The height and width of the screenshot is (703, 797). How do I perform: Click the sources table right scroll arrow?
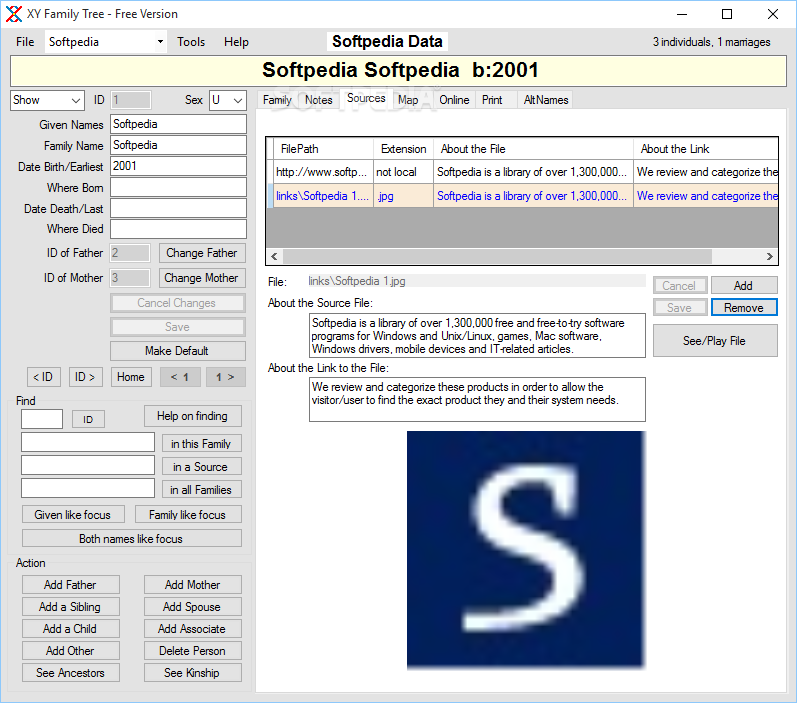(x=770, y=256)
